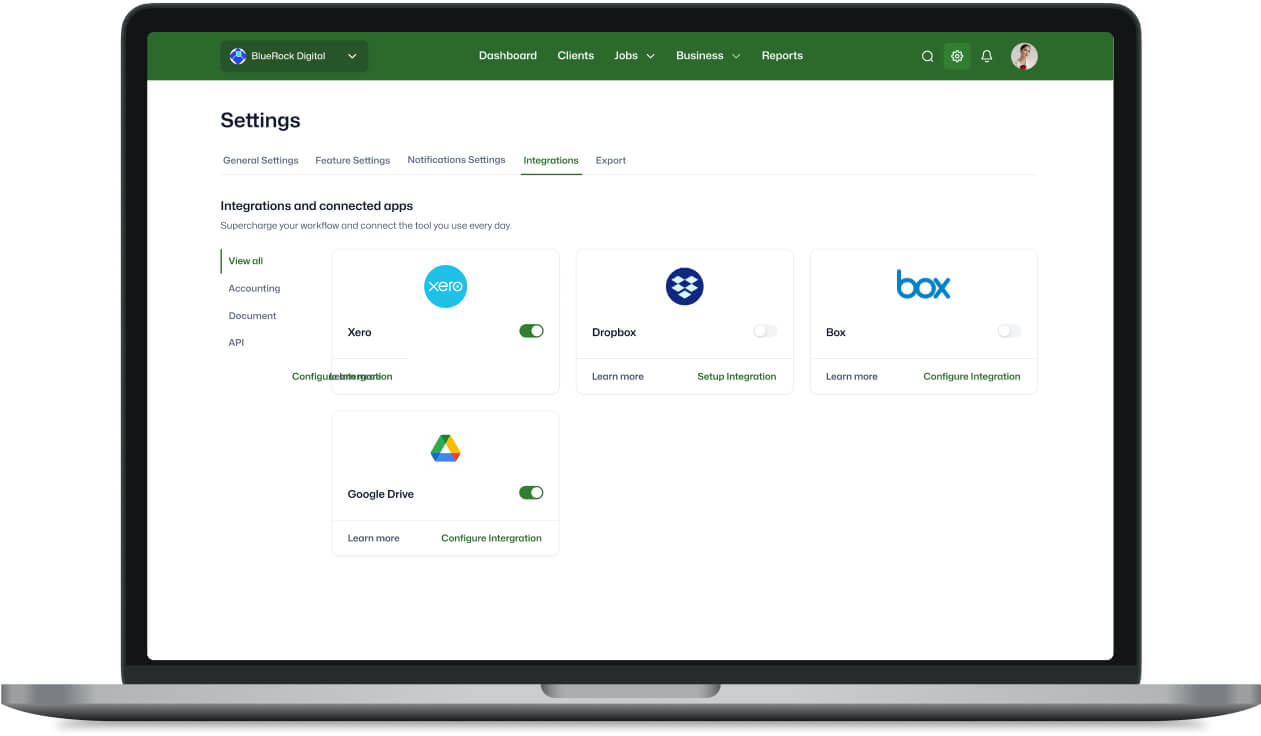Screen dimensions: 1261x736
Task: Click the Xero logo
Action: tap(445, 286)
